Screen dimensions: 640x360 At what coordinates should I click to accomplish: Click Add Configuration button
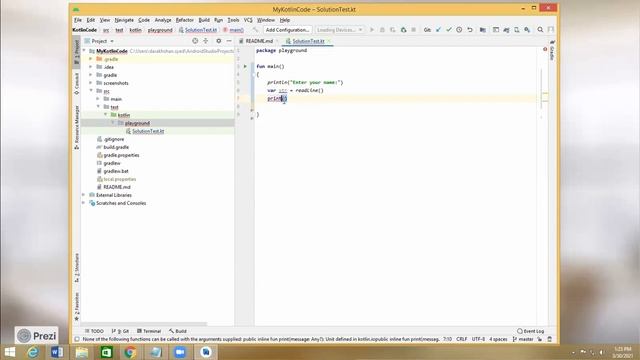click(x=287, y=30)
